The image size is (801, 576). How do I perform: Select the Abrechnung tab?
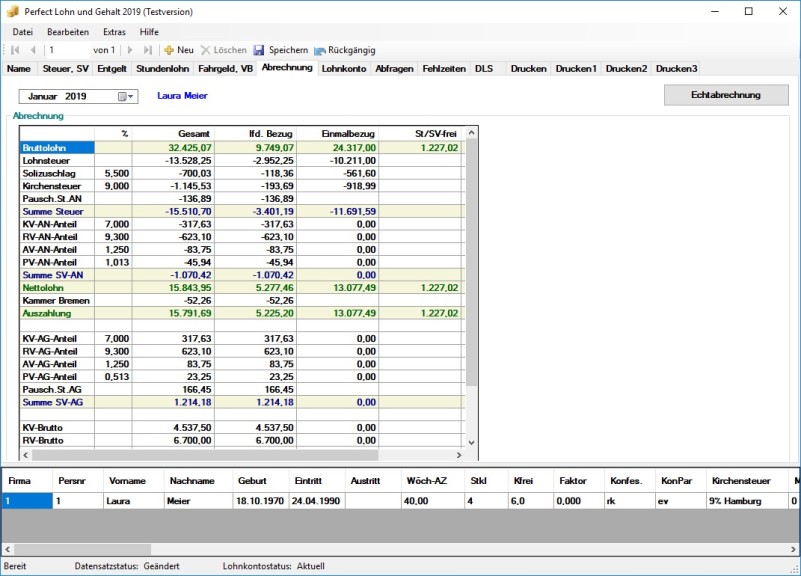tap(287, 67)
